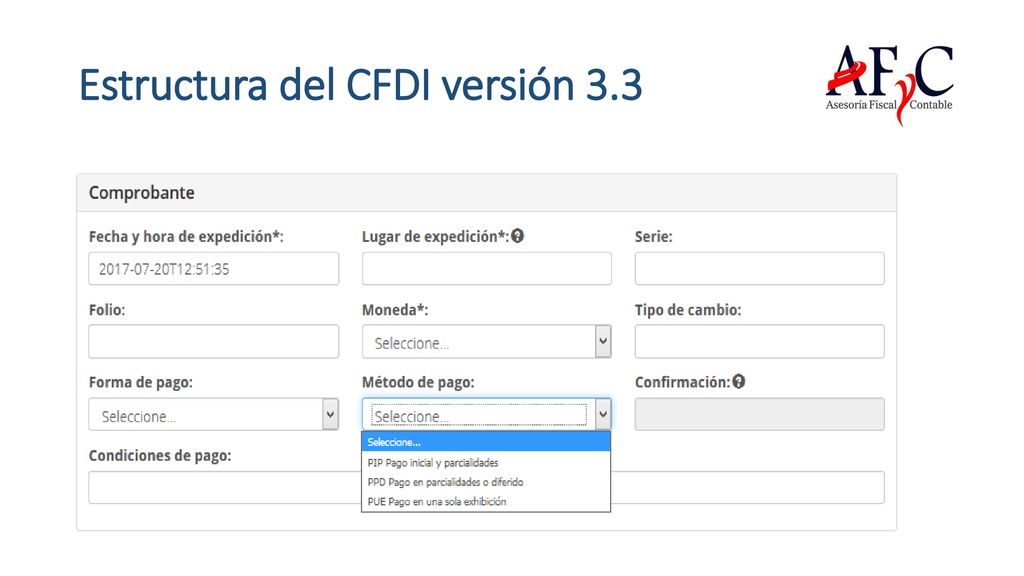1024x576 pixels.
Task: Click the Método de pago label
Action: pos(418,382)
